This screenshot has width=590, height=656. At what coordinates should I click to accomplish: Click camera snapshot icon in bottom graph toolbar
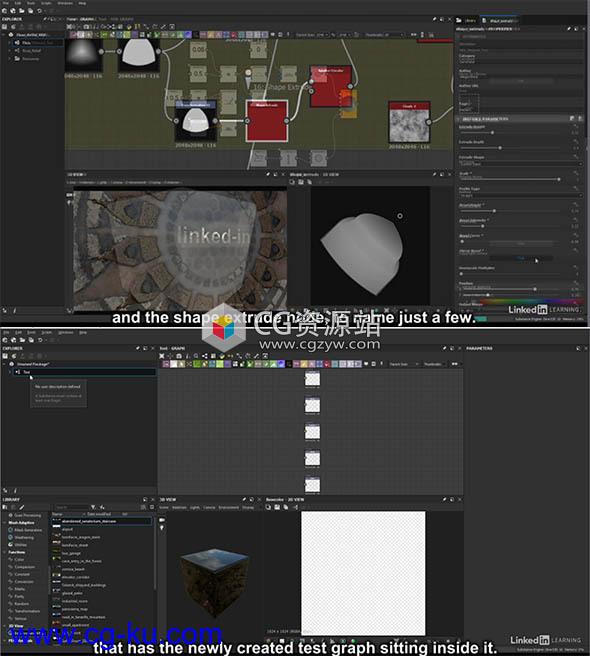(x=179, y=356)
